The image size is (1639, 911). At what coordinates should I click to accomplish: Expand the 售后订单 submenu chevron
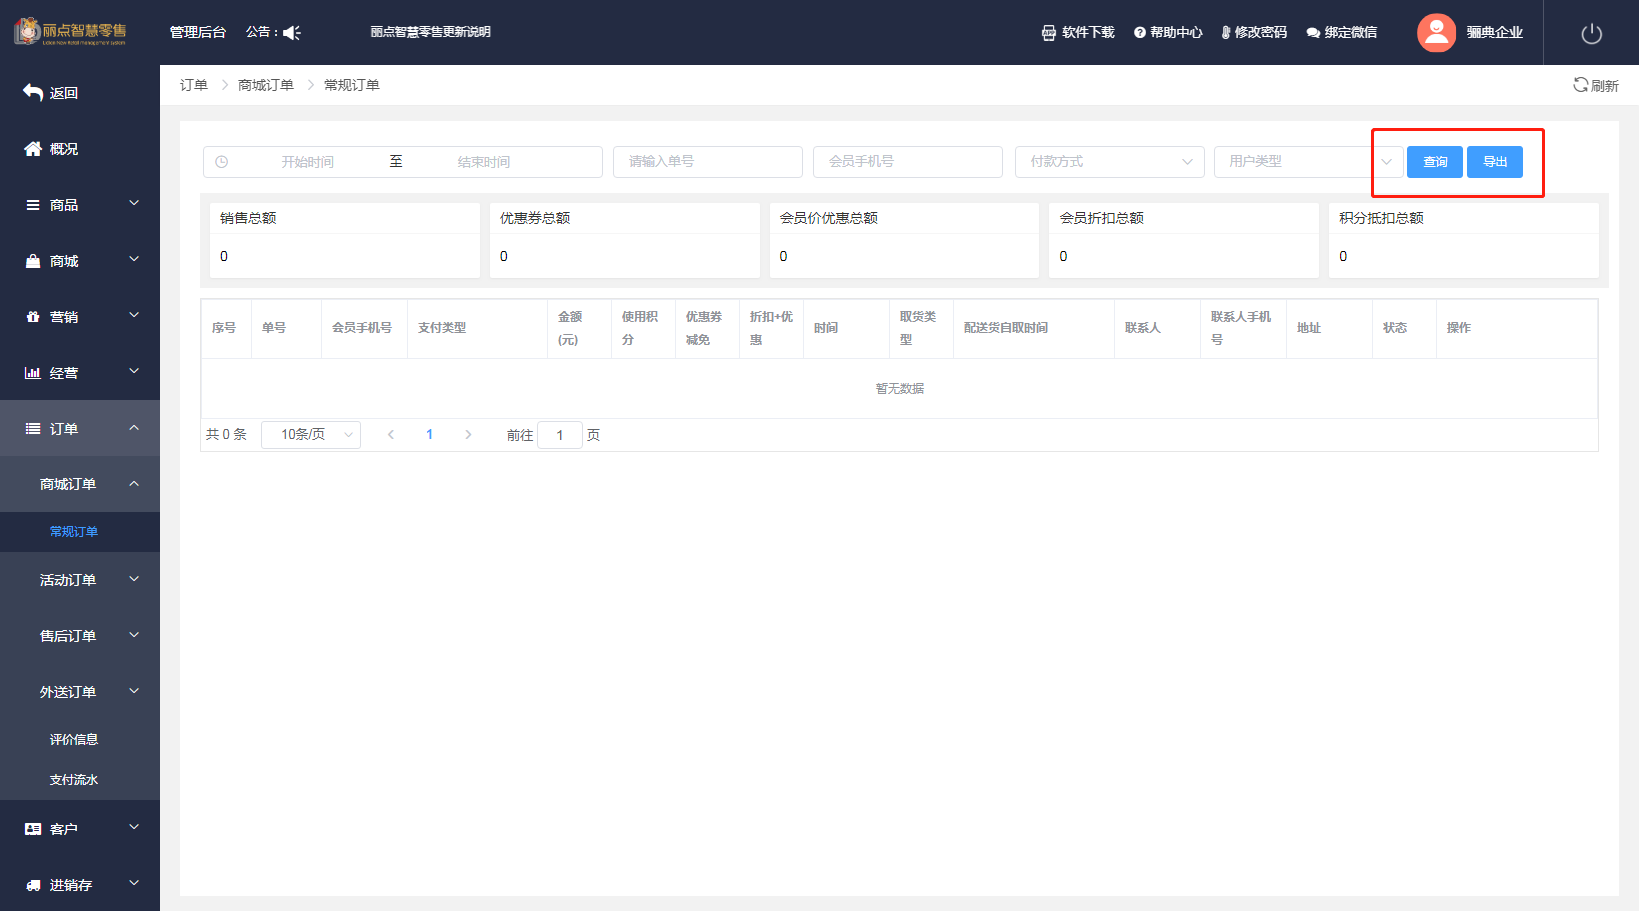pos(134,635)
